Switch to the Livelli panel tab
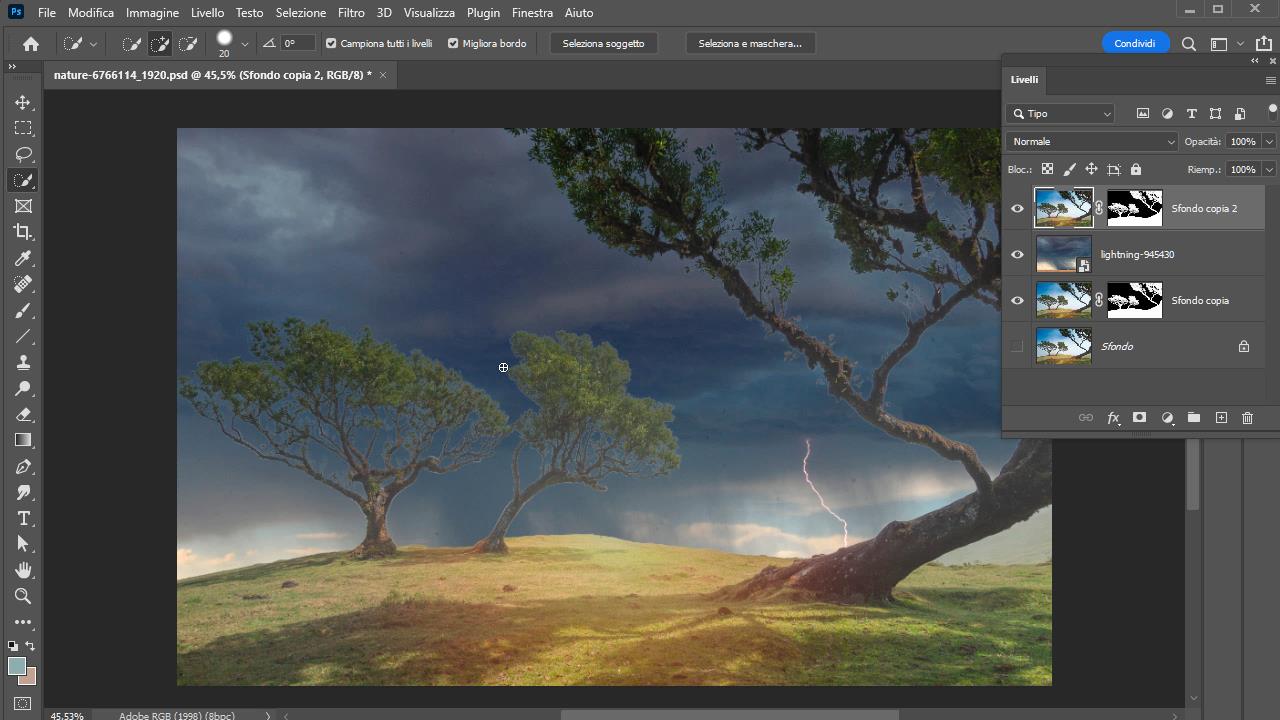The height and width of the screenshot is (720, 1280). tap(1024, 80)
